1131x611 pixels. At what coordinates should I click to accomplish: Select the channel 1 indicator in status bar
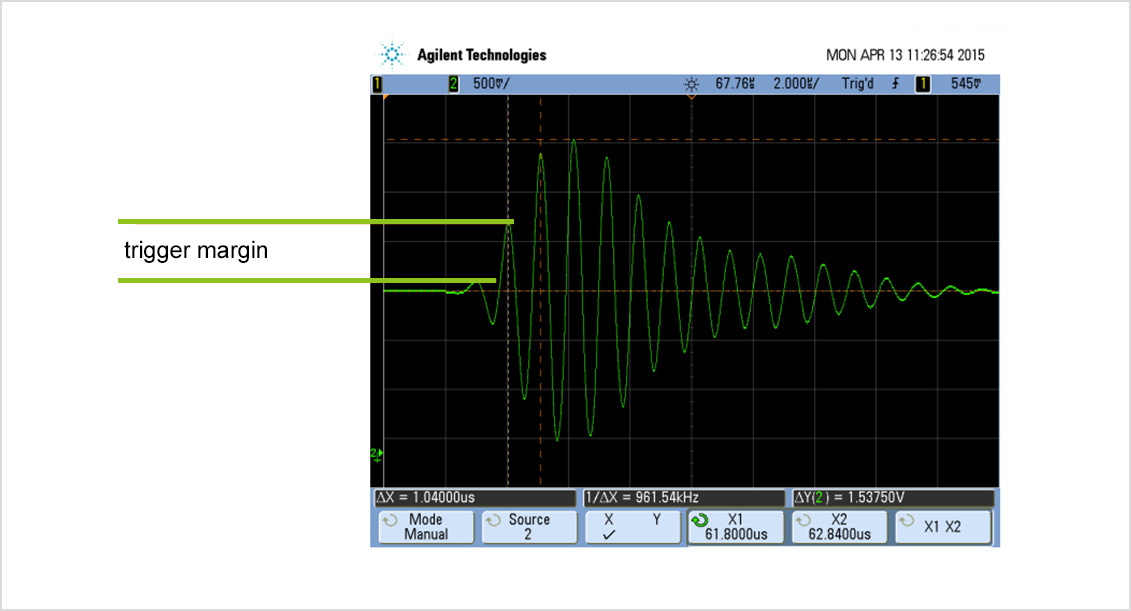coord(378,84)
